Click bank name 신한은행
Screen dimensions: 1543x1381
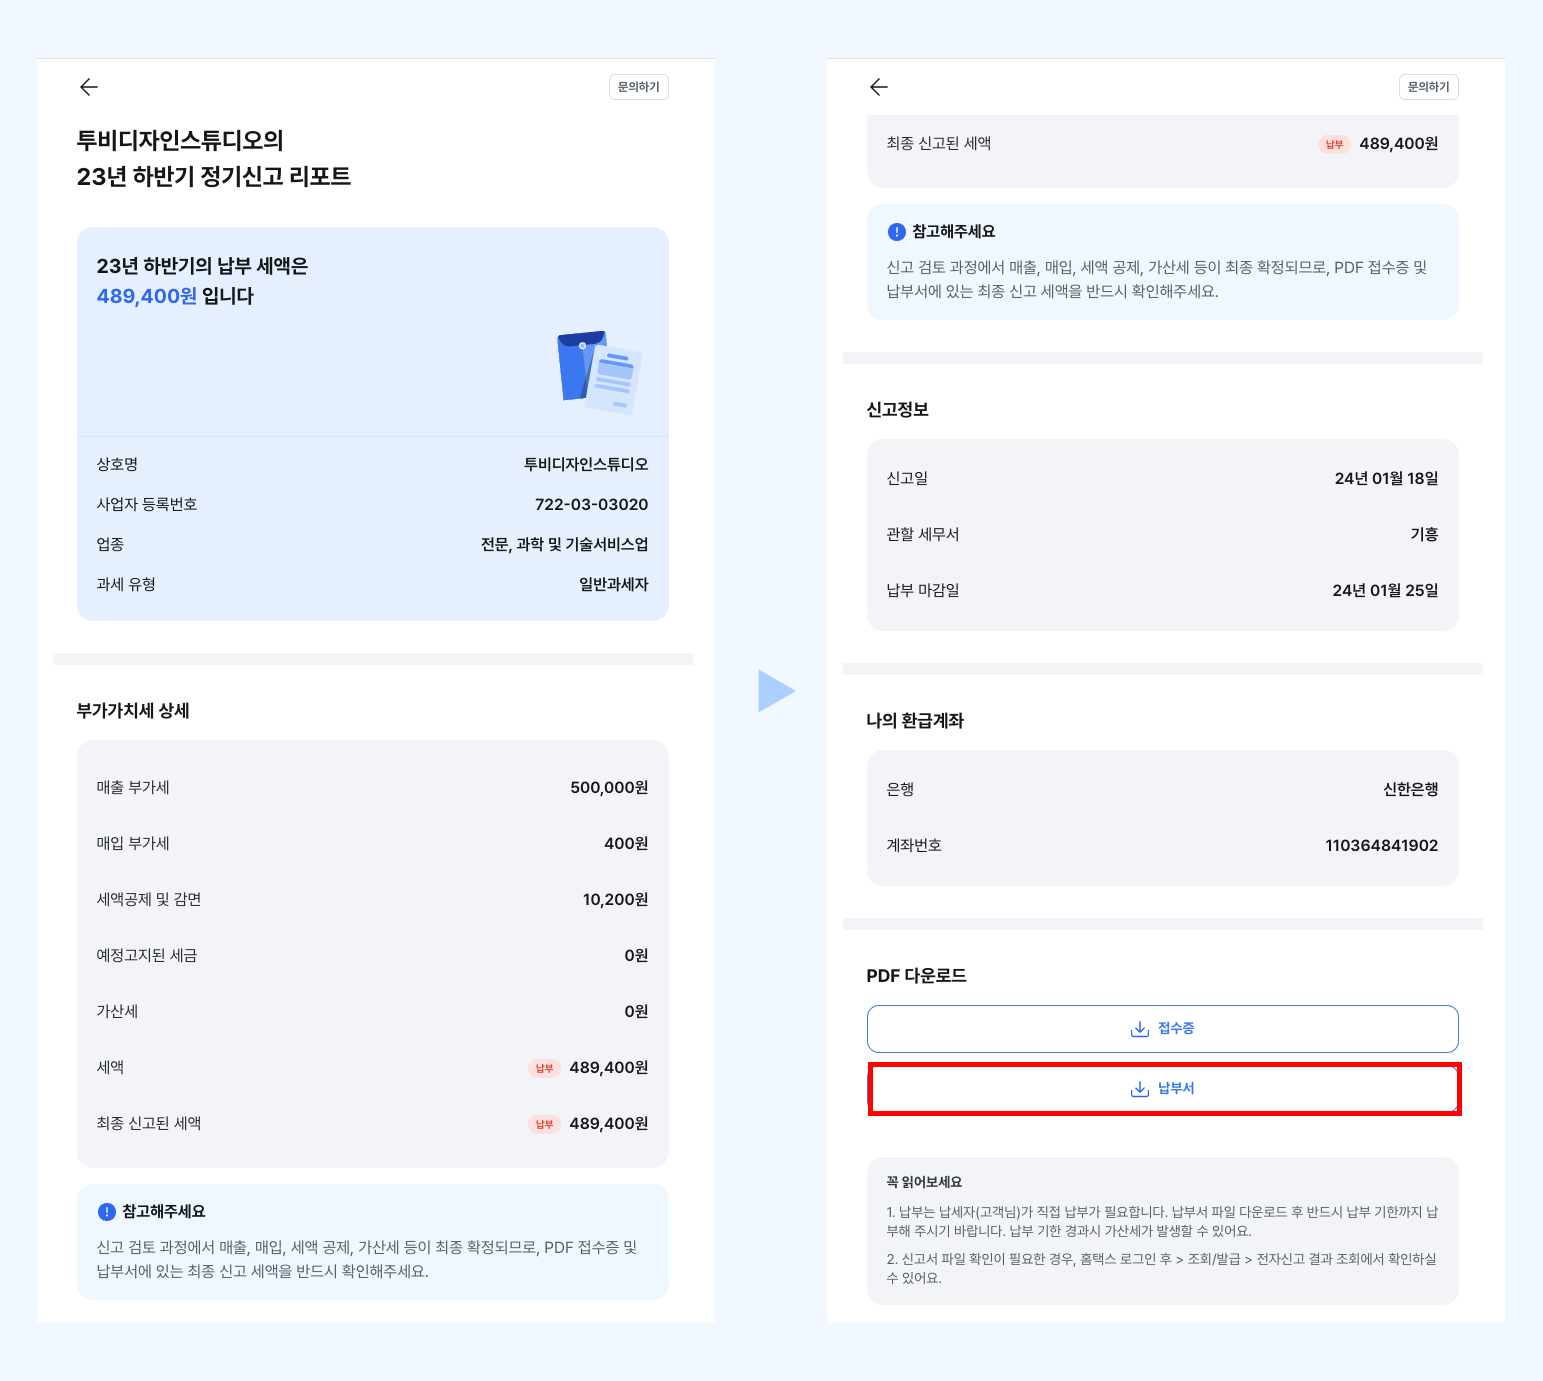pyautogui.click(x=1411, y=790)
